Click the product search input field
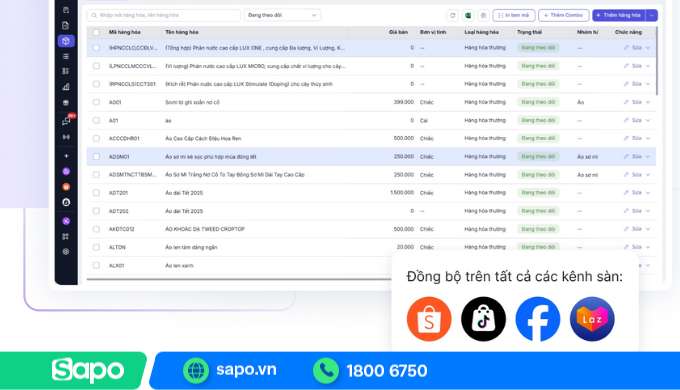Screen dimensions: 680x390 164,15
